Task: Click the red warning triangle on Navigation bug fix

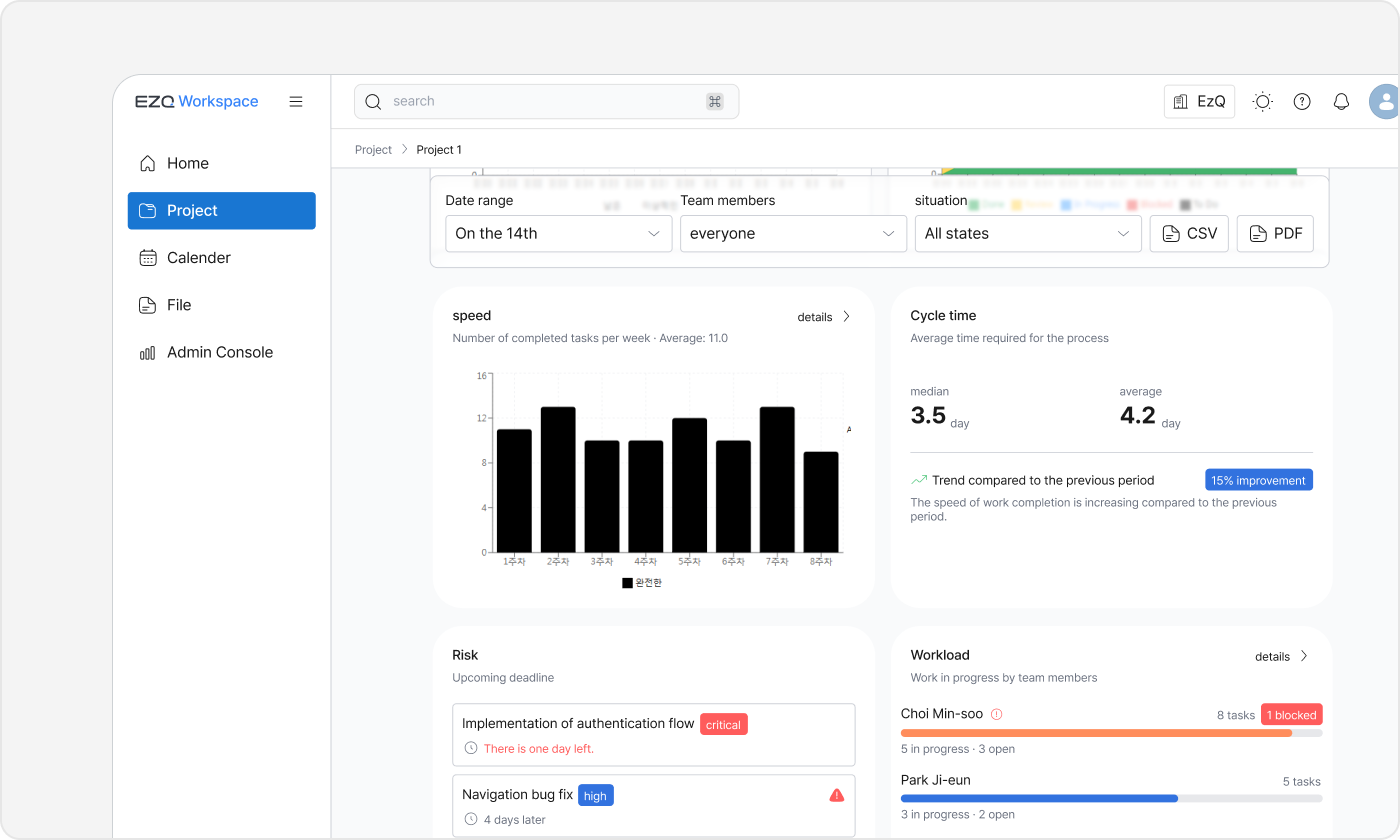Action: point(837,795)
